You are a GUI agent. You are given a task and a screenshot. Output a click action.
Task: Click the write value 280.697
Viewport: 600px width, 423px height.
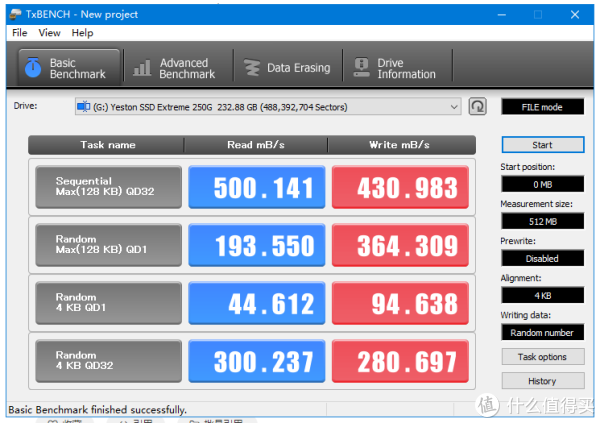[x=400, y=361]
